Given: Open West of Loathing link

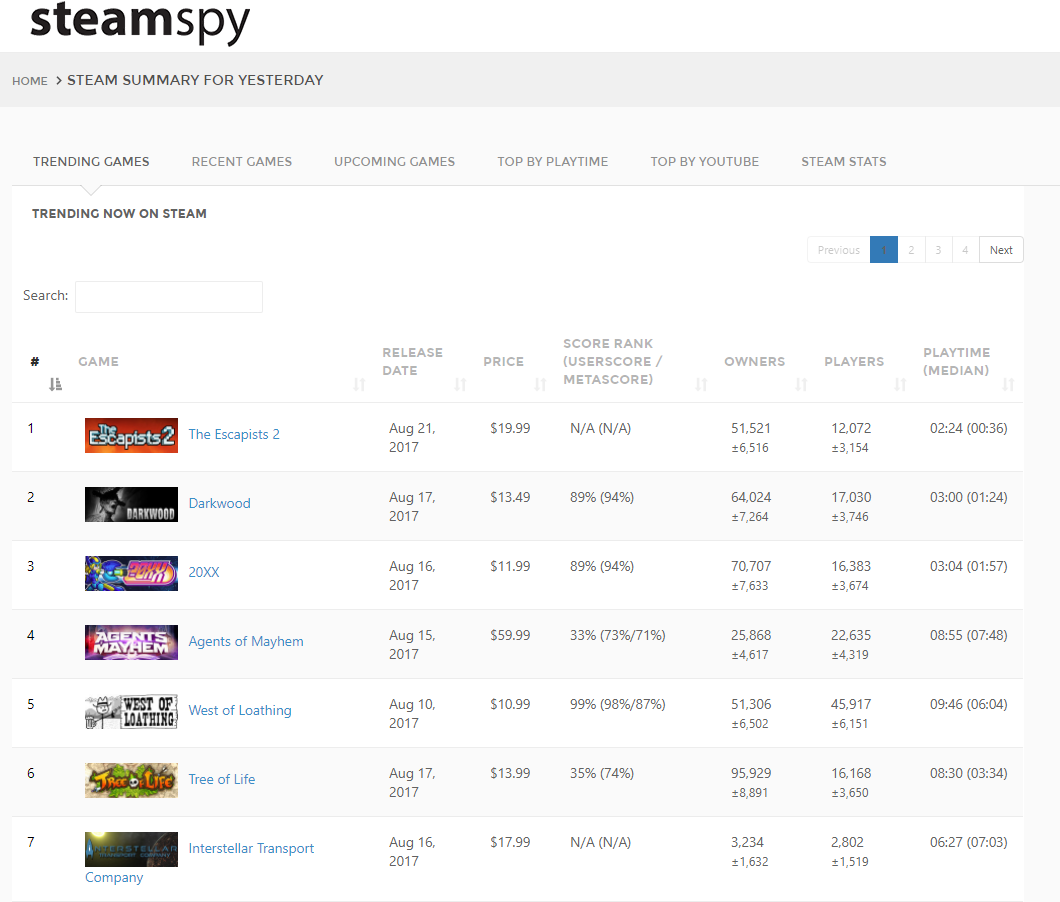Looking at the screenshot, I should click(240, 710).
